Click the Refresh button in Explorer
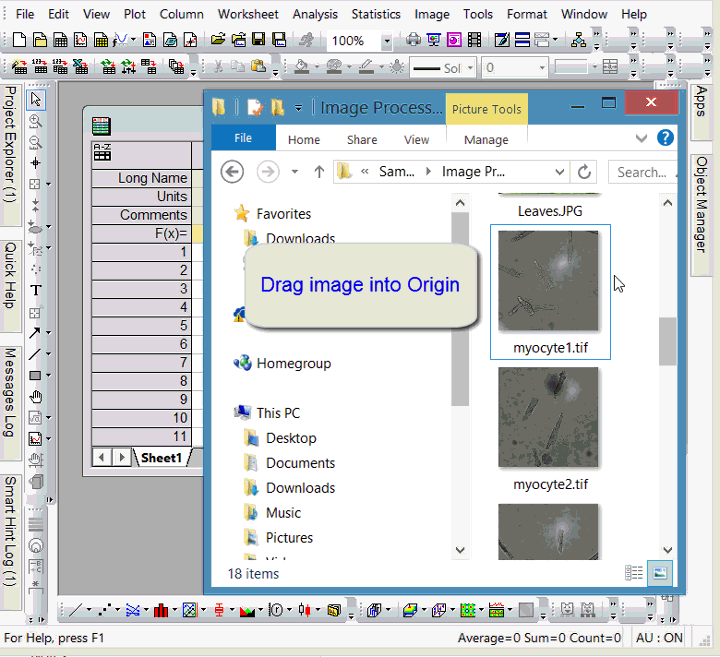The image size is (720, 657). point(585,172)
